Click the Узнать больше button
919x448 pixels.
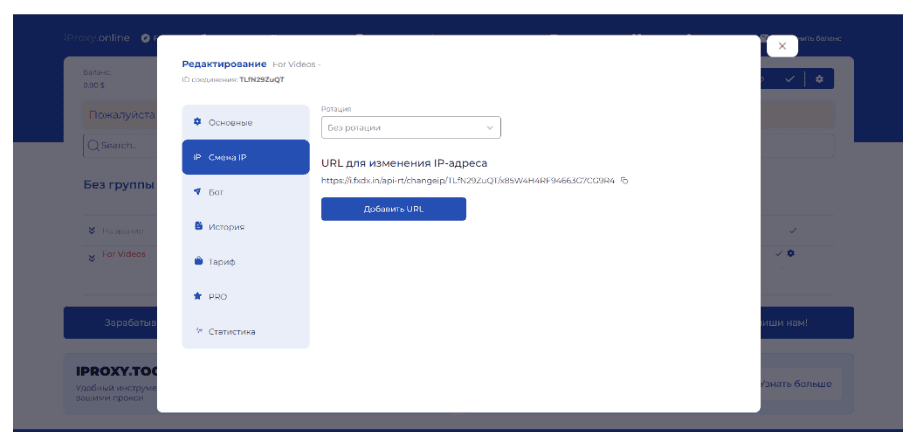click(798, 383)
